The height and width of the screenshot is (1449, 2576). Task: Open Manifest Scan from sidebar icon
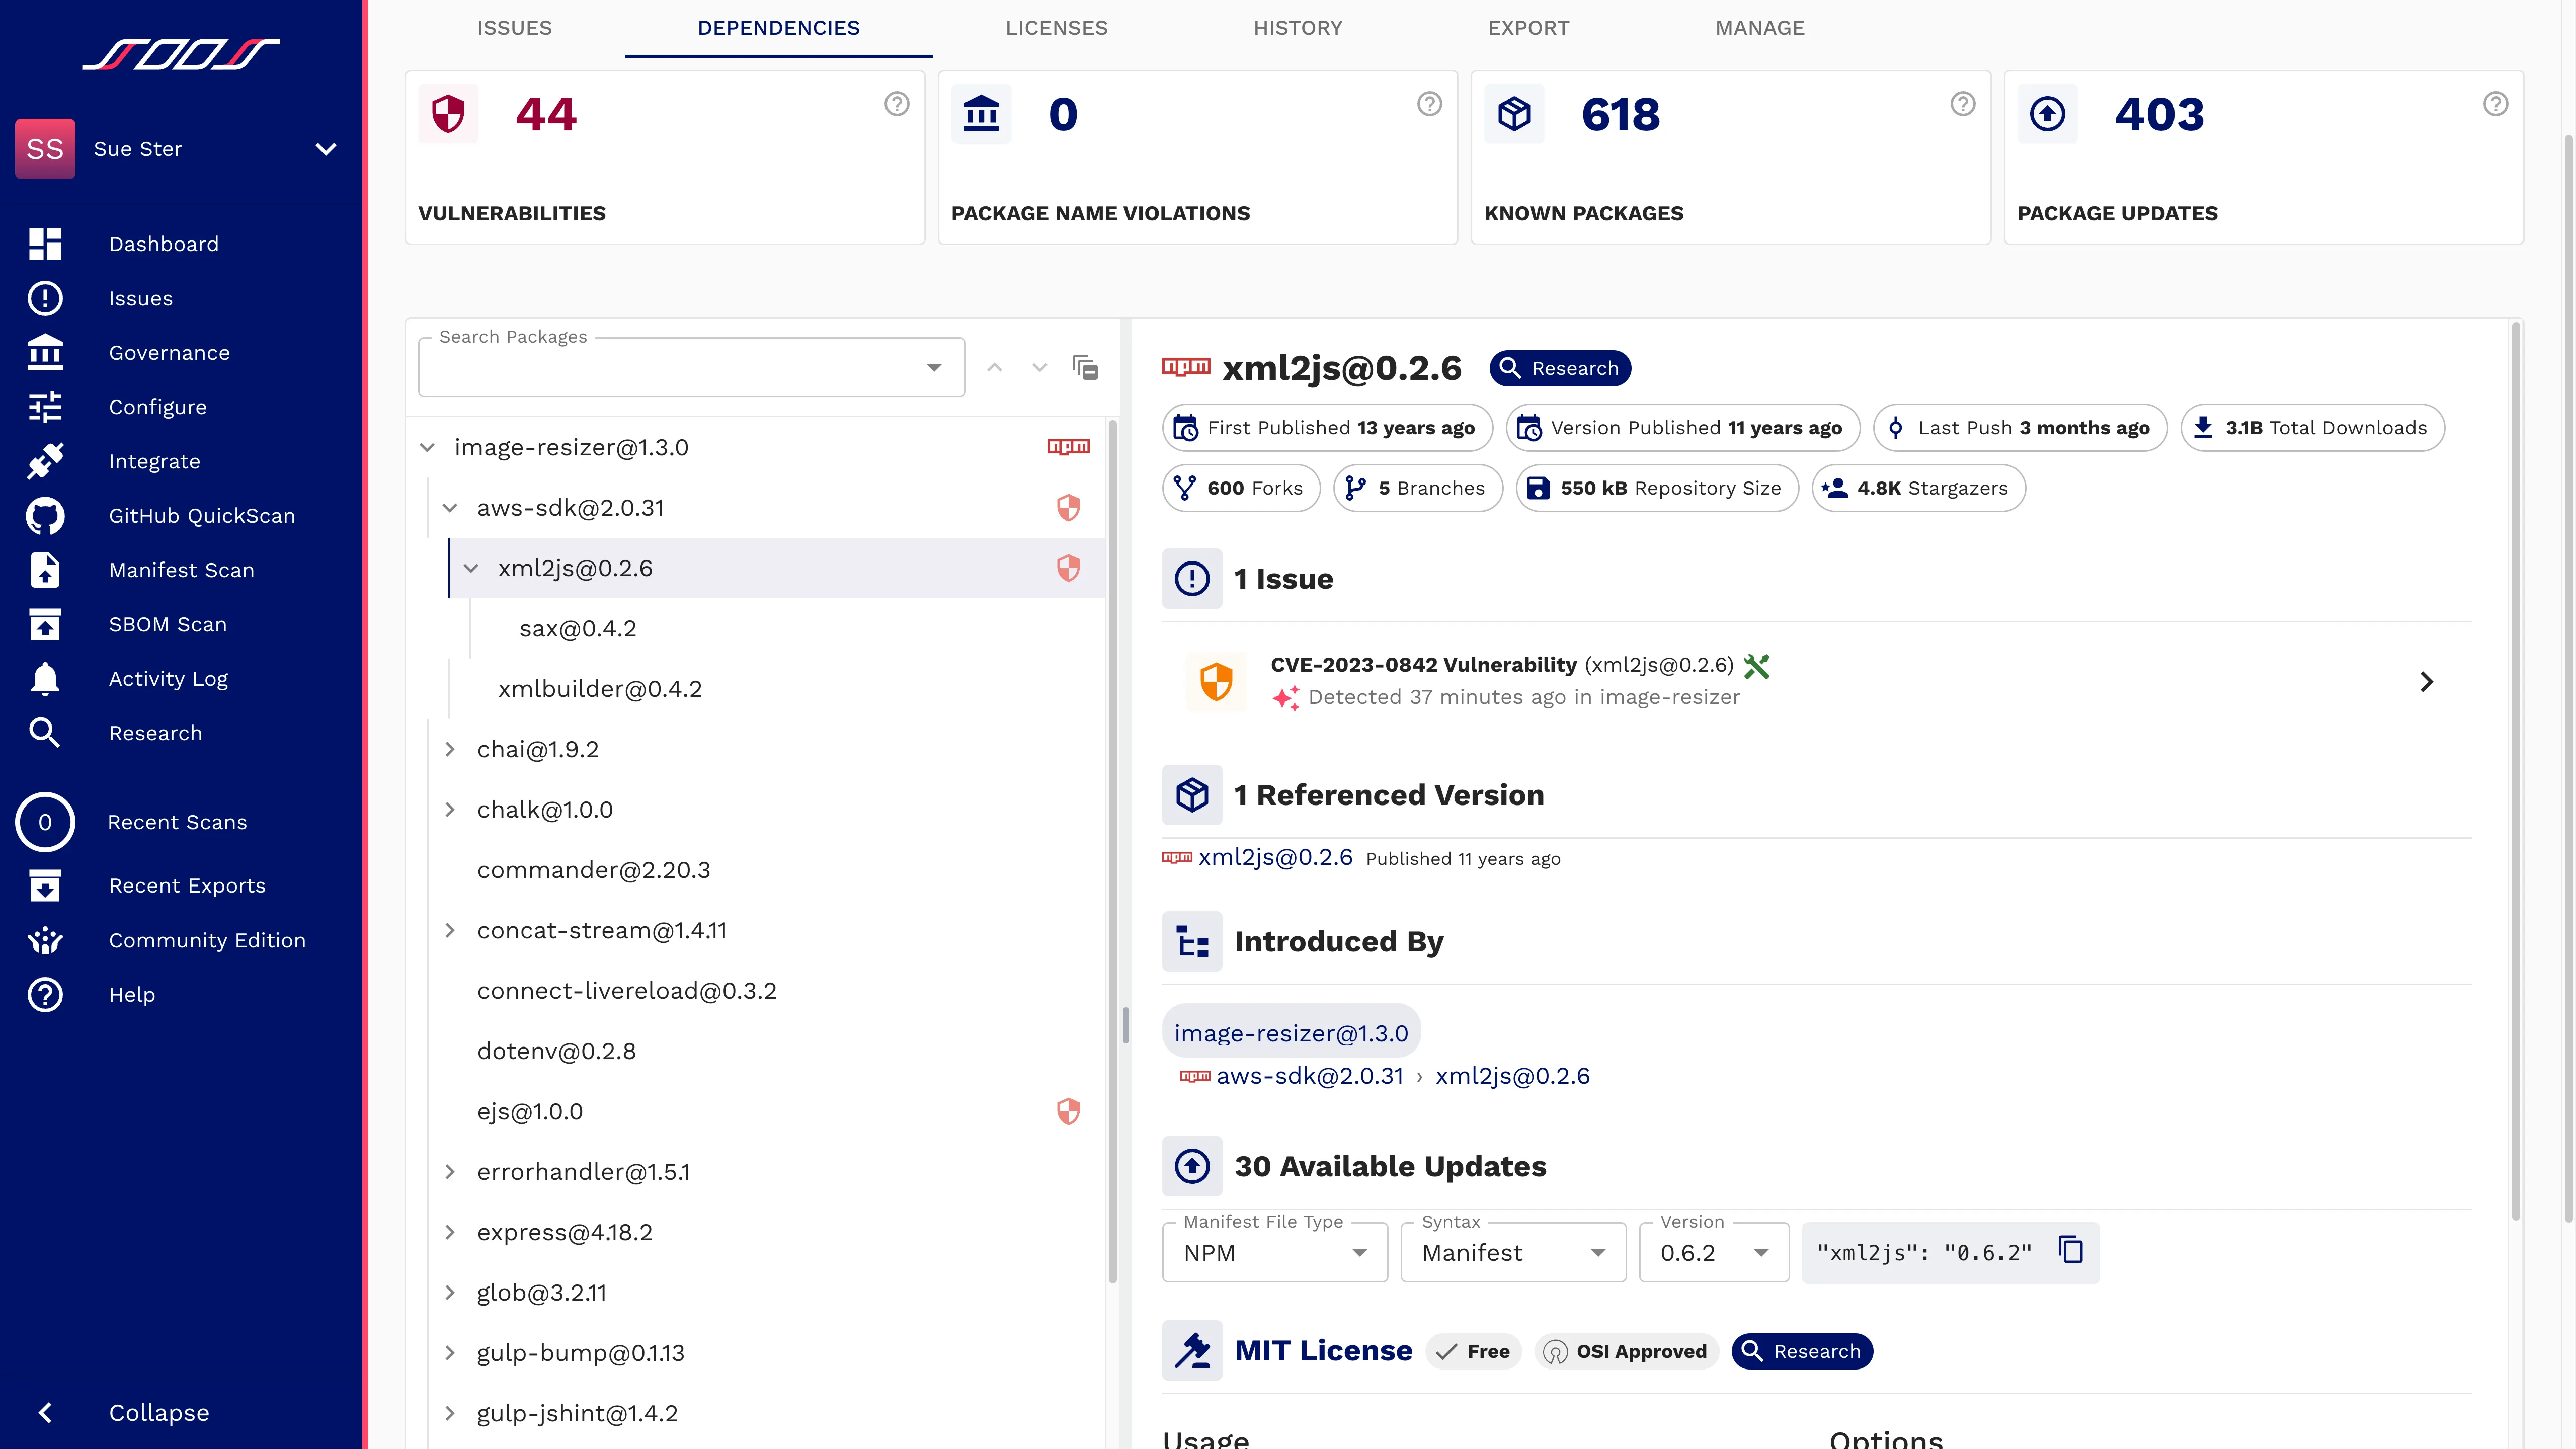[x=45, y=570]
